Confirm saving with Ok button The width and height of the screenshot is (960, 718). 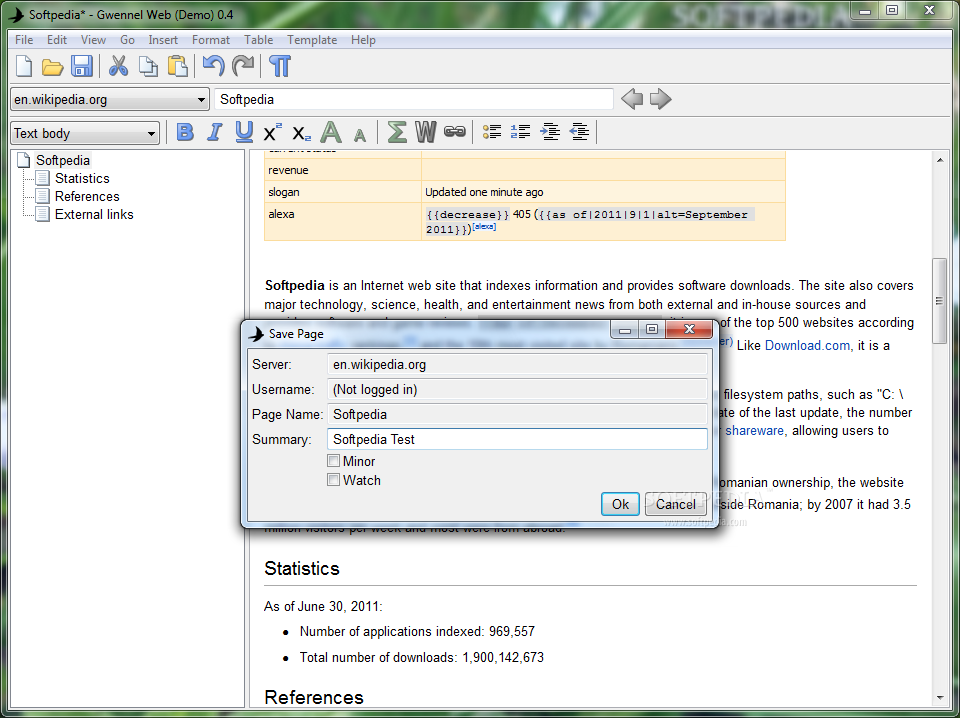click(620, 504)
